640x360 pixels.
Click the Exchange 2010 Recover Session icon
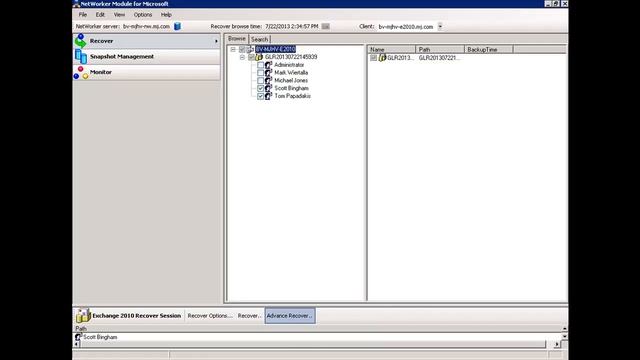point(83,316)
